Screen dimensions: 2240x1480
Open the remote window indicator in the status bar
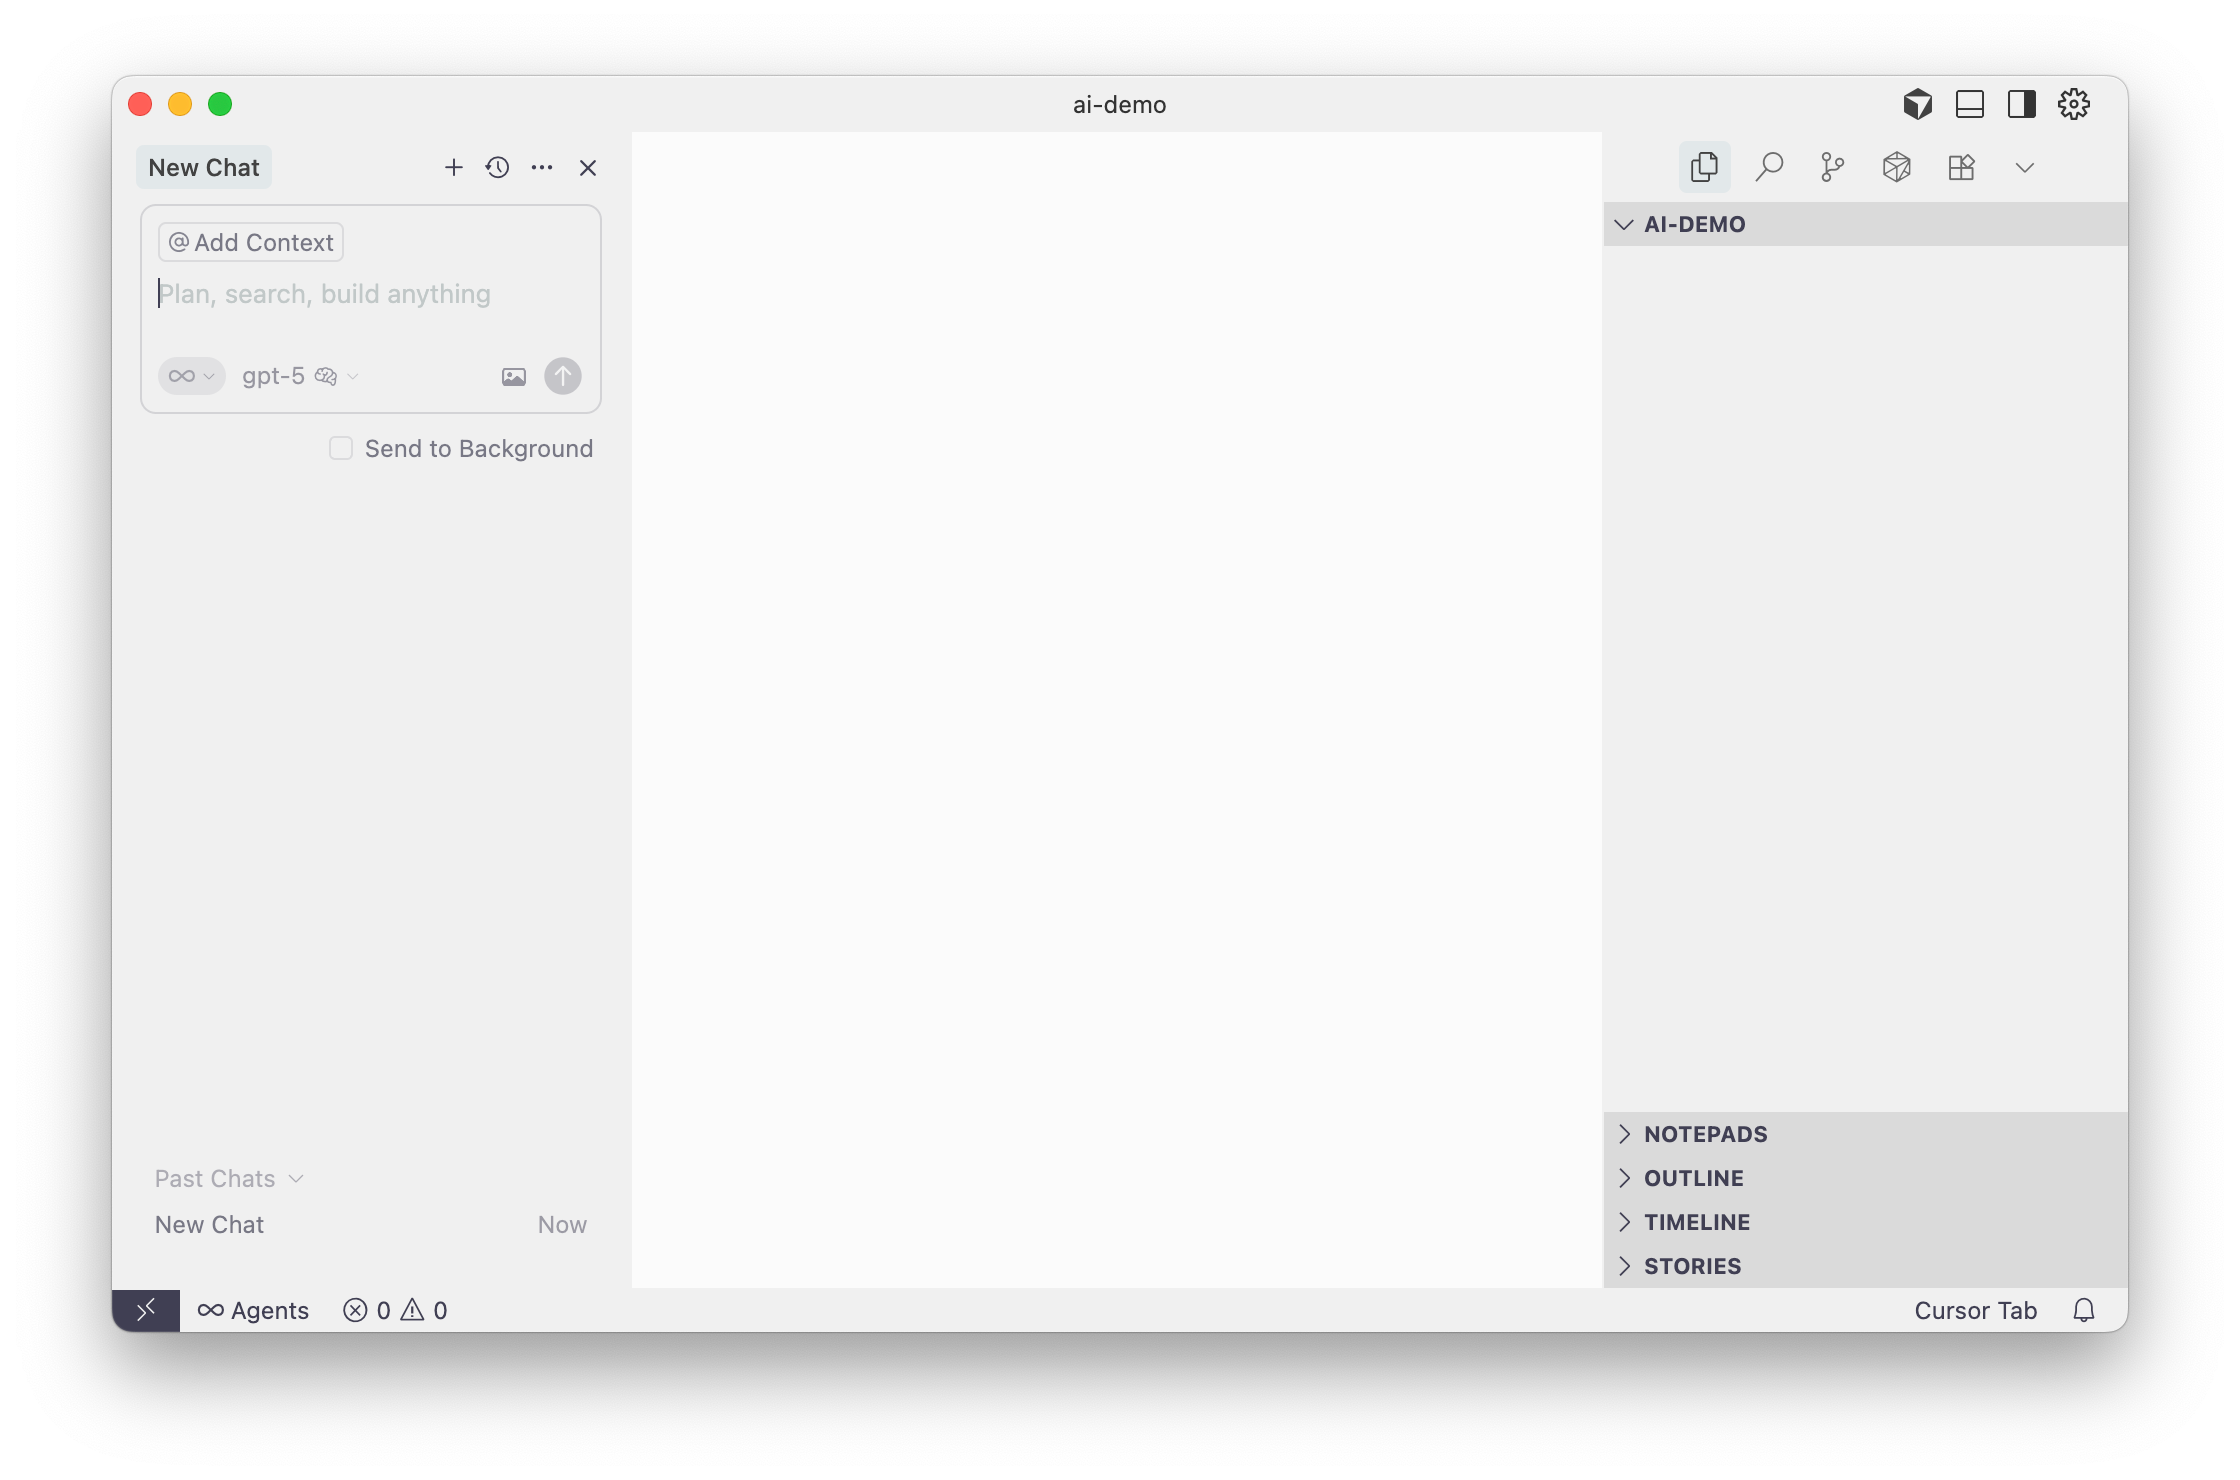coord(146,1310)
